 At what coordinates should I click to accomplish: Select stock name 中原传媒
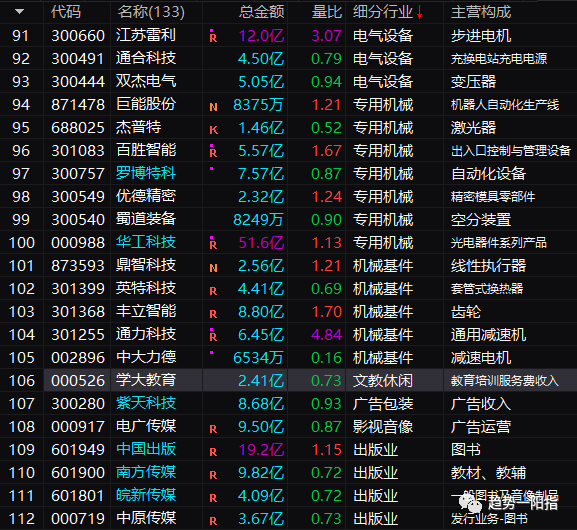point(146,519)
